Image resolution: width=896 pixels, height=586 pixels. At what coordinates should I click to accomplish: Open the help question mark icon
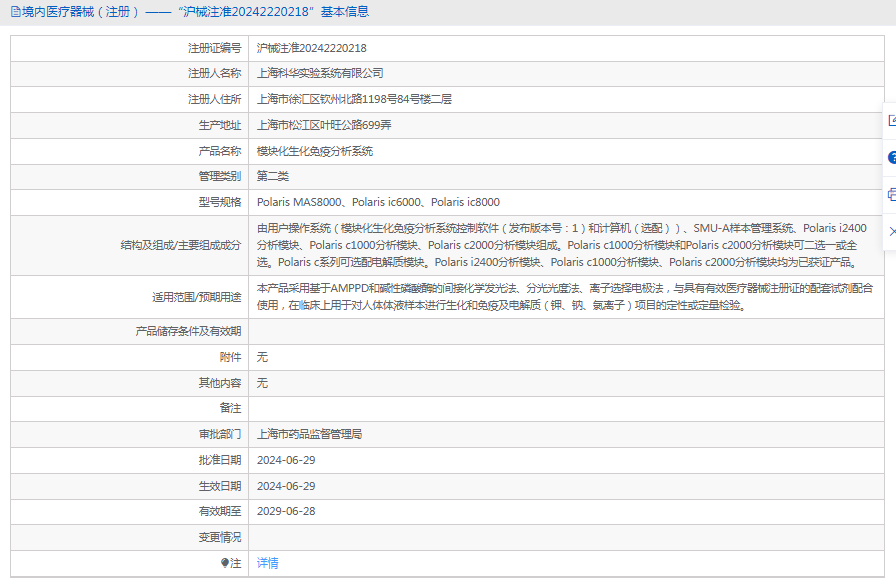pos(892,158)
